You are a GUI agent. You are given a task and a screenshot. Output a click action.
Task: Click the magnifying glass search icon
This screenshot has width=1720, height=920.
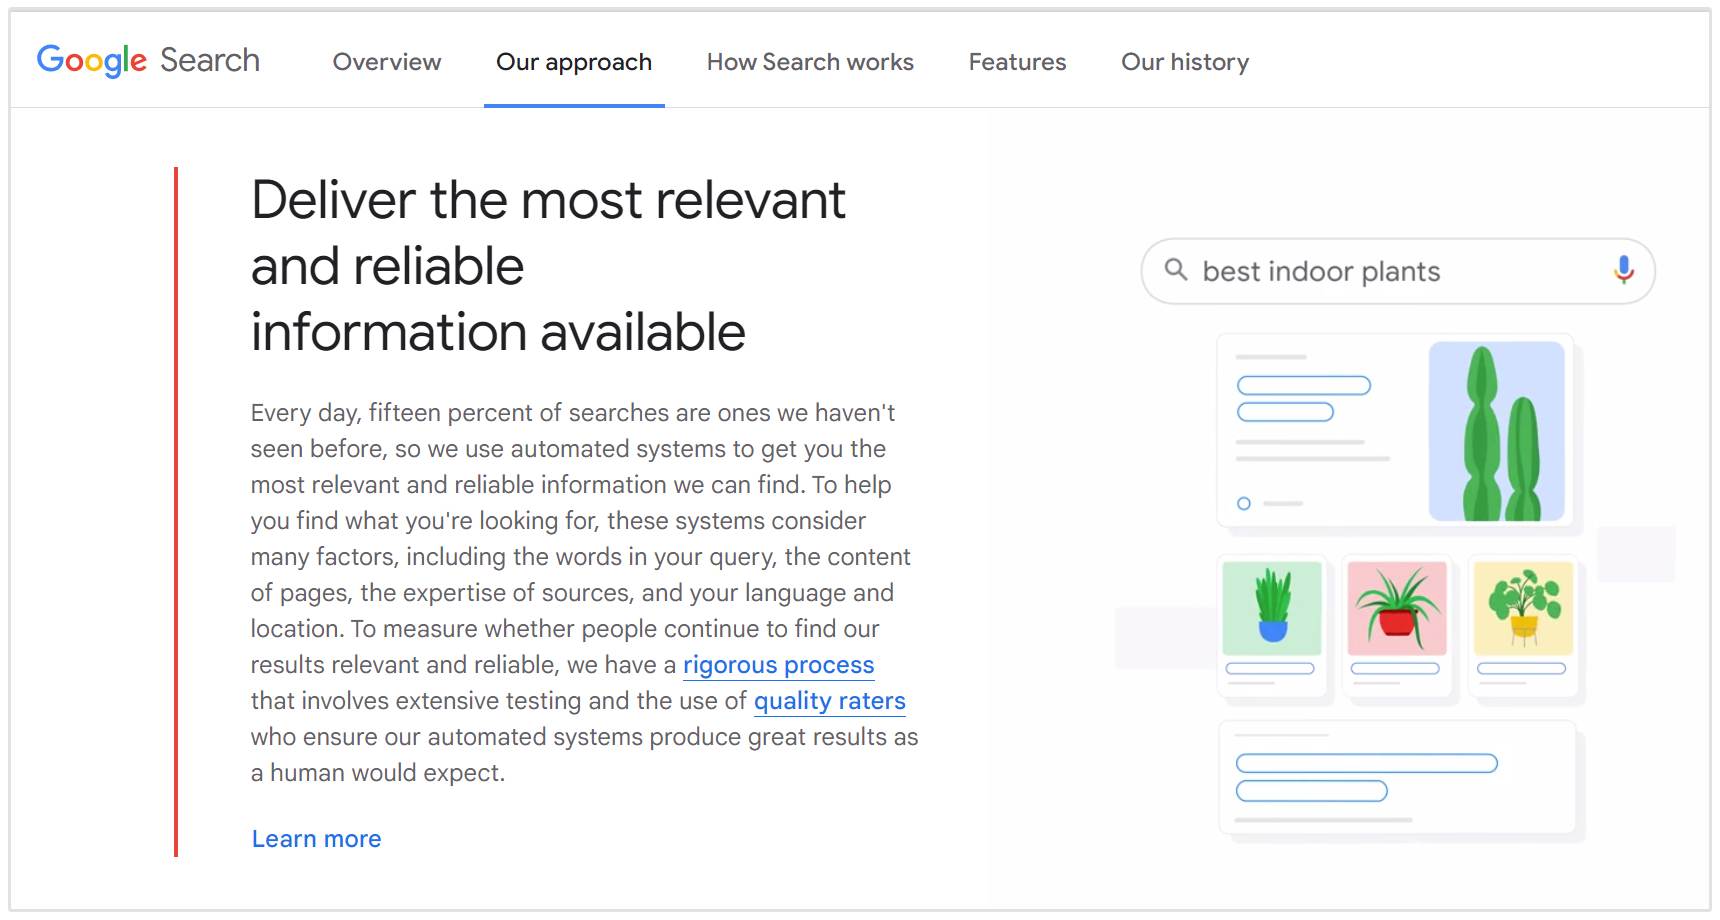[1176, 270]
